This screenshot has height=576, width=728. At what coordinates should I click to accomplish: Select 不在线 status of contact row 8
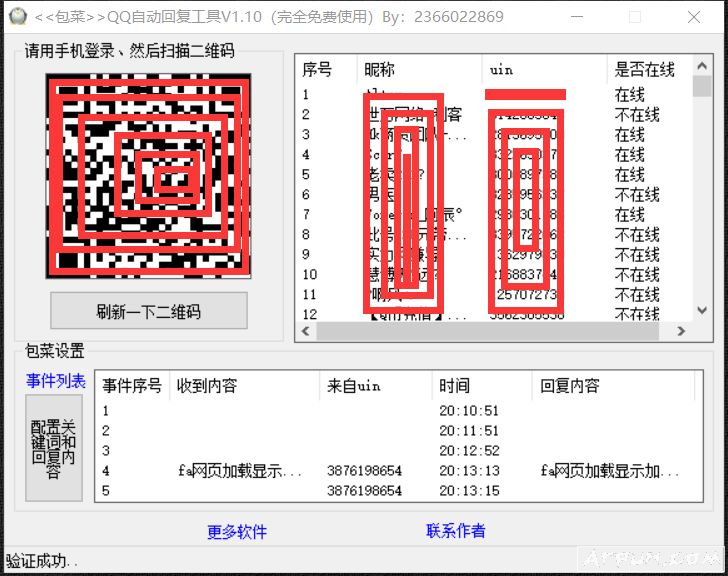click(637, 234)
